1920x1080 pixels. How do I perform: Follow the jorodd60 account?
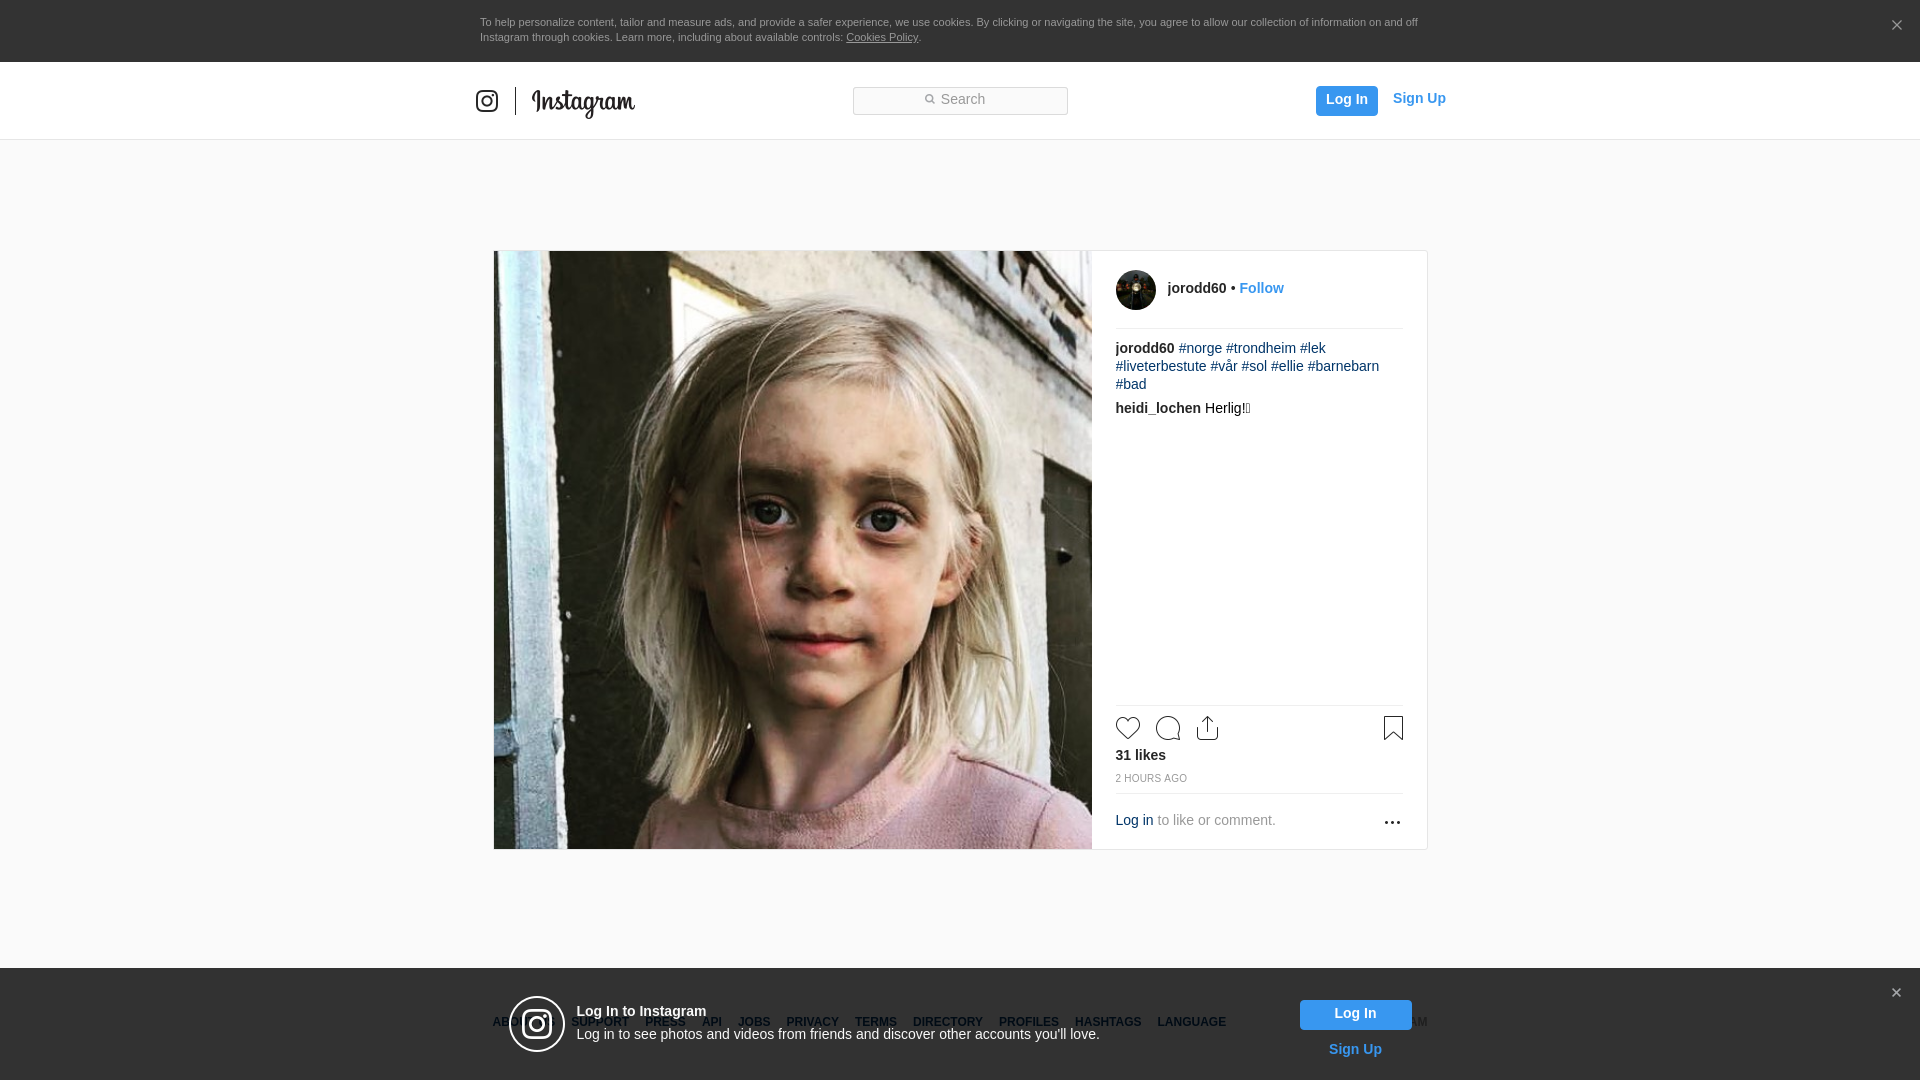(1261, 288)
